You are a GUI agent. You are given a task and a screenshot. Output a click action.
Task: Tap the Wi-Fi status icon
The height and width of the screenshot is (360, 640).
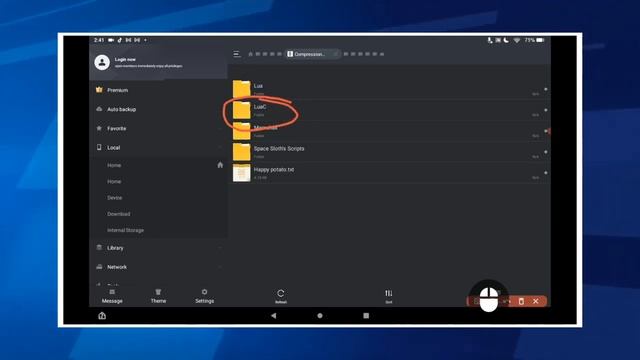517,40
